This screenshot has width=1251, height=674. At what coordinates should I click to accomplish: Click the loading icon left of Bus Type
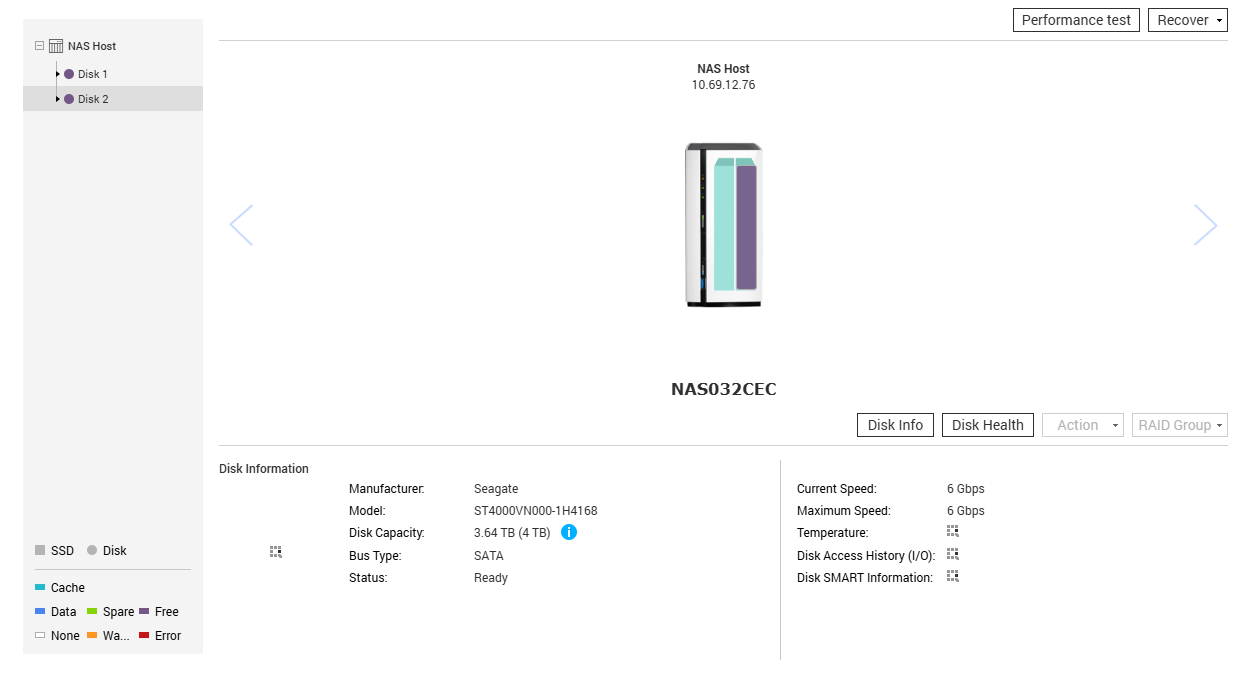pyautogui.click(x=276, y=552)
